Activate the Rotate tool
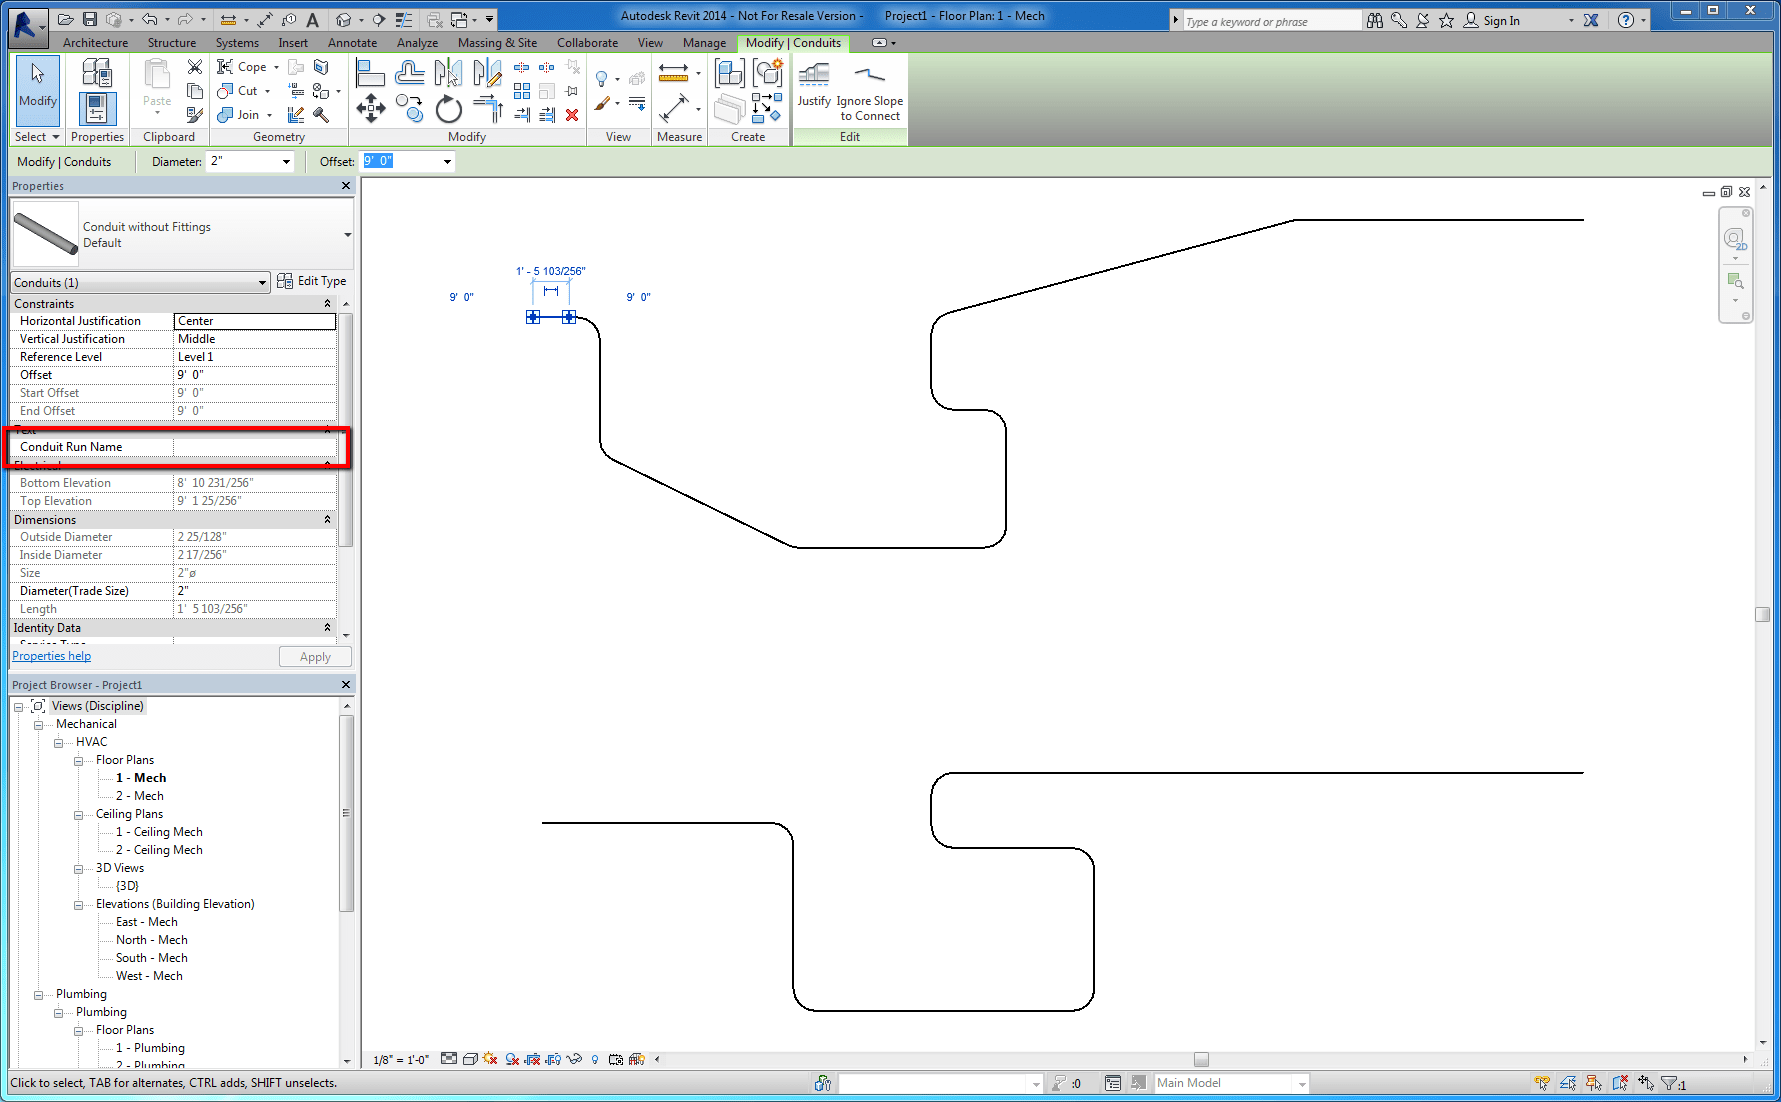 coord(448,110)
